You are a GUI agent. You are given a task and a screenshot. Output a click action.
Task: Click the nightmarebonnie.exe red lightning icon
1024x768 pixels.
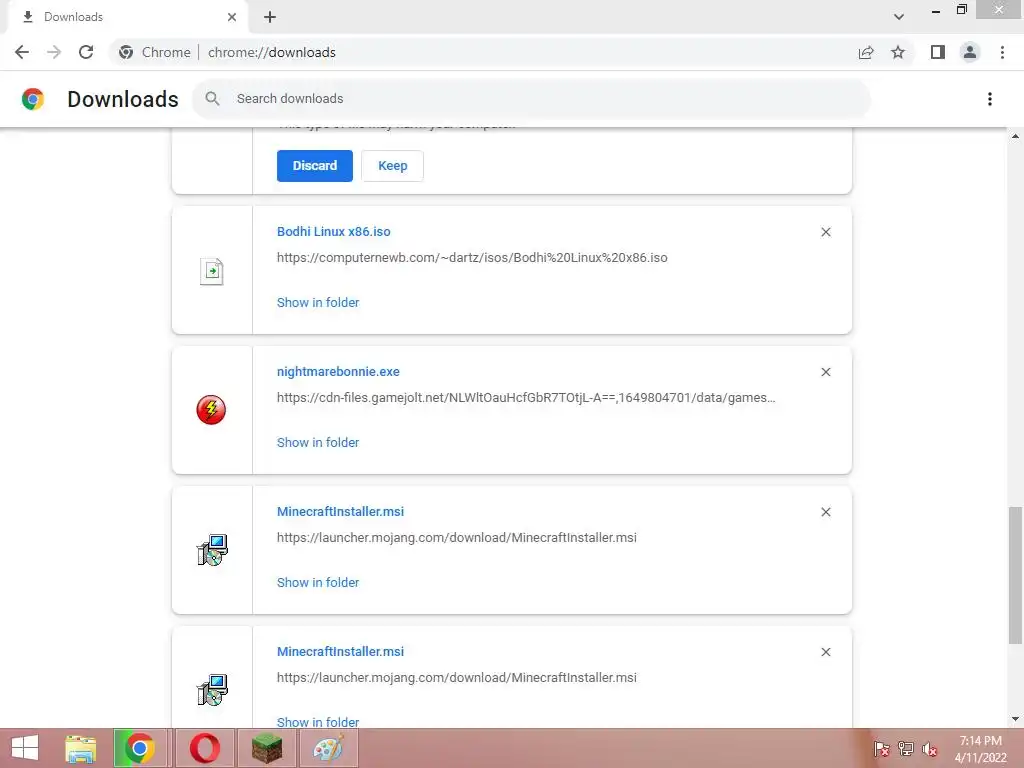coord(211,409)
